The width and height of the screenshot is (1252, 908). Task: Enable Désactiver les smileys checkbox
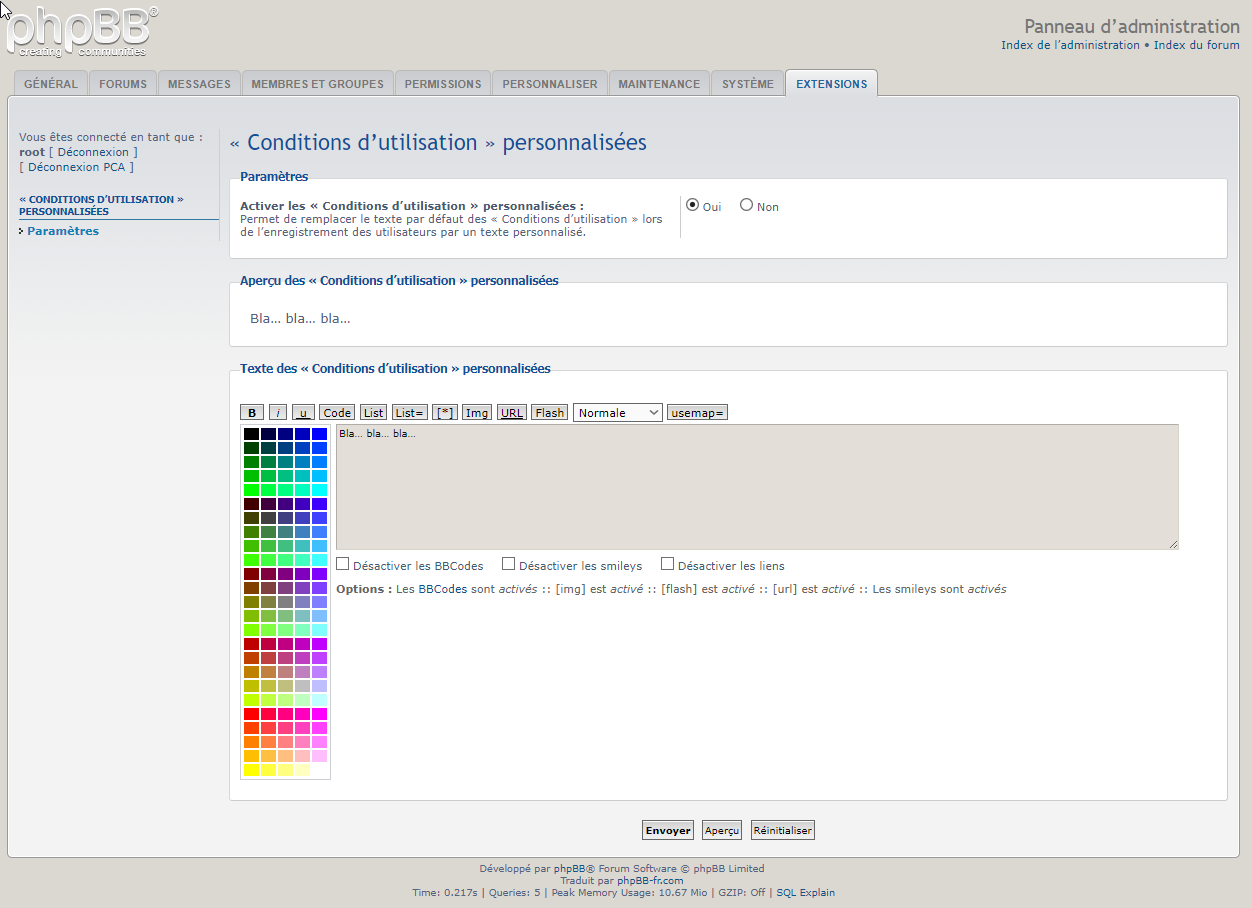tap(508, 564)
